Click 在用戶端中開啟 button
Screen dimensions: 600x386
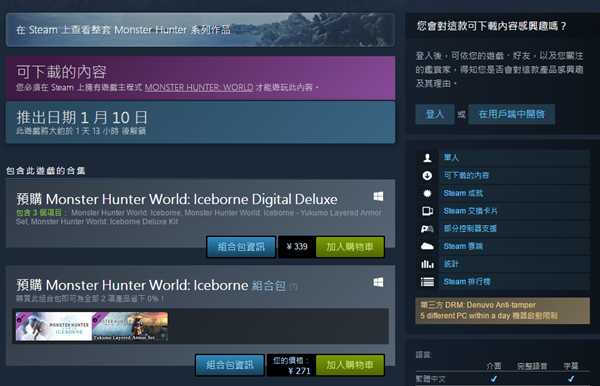pos(512,114)
